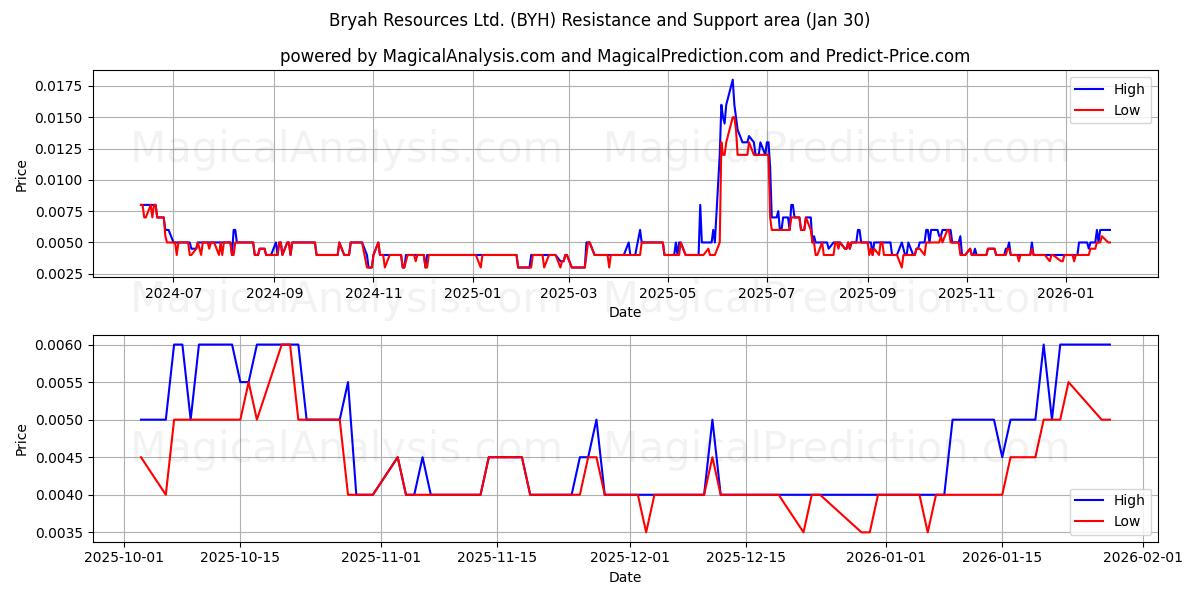1200x600 pixels.
Task: Click the 2025-10-15 date tick label
Action: point(240,557)
